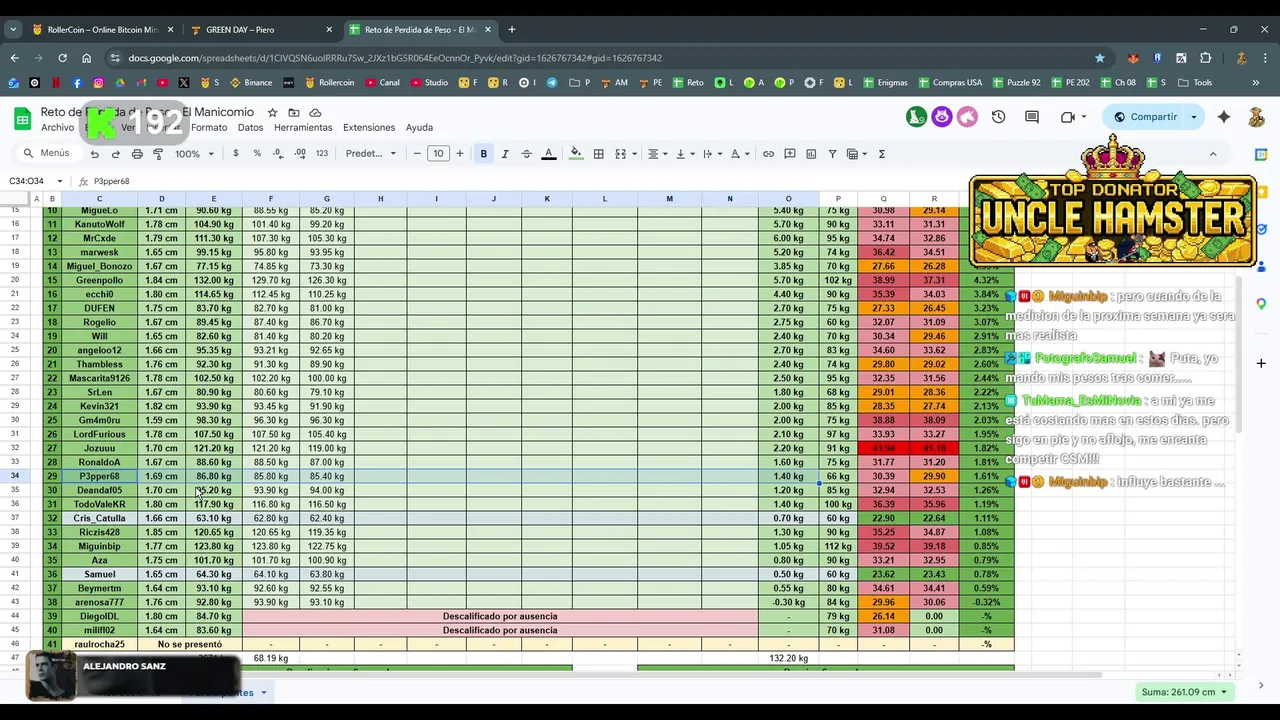1280x720 pixels.
Task: Print the spreadsheet
Action: [x=137, y=154]
